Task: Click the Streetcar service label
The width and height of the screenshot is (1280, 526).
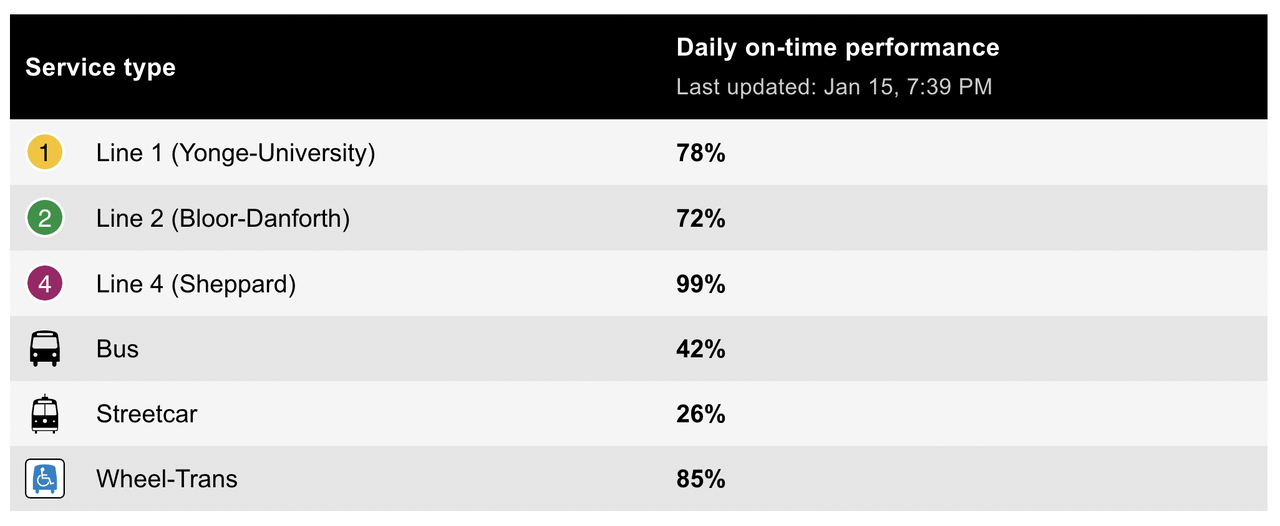Action: pos(146,414)
